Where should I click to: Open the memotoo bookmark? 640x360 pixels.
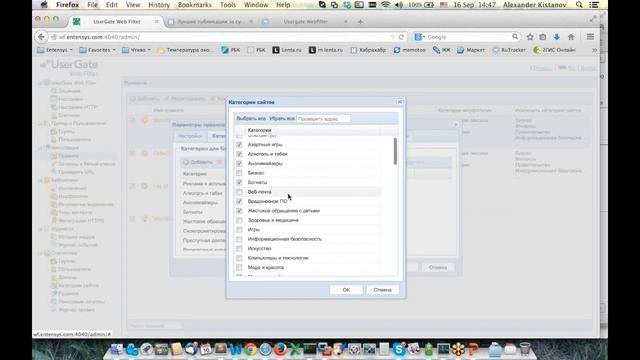point(409,50)
